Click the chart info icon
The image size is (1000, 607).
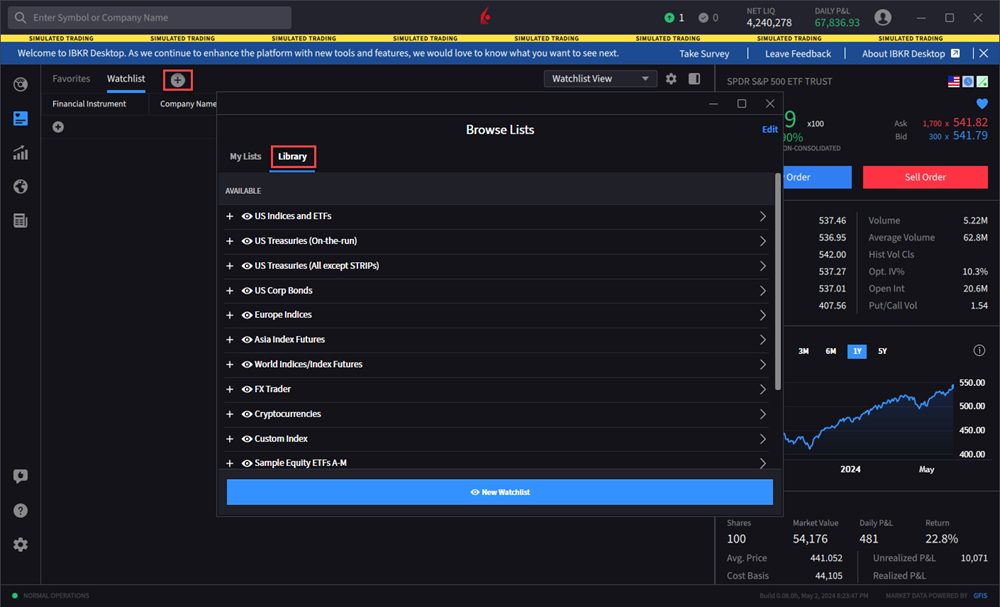[x=979, y=350]
